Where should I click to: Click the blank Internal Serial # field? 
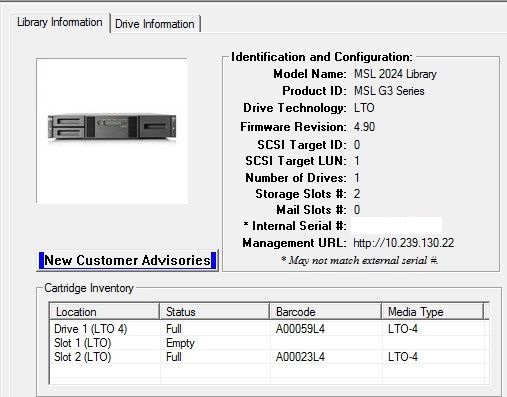(396, 226)
